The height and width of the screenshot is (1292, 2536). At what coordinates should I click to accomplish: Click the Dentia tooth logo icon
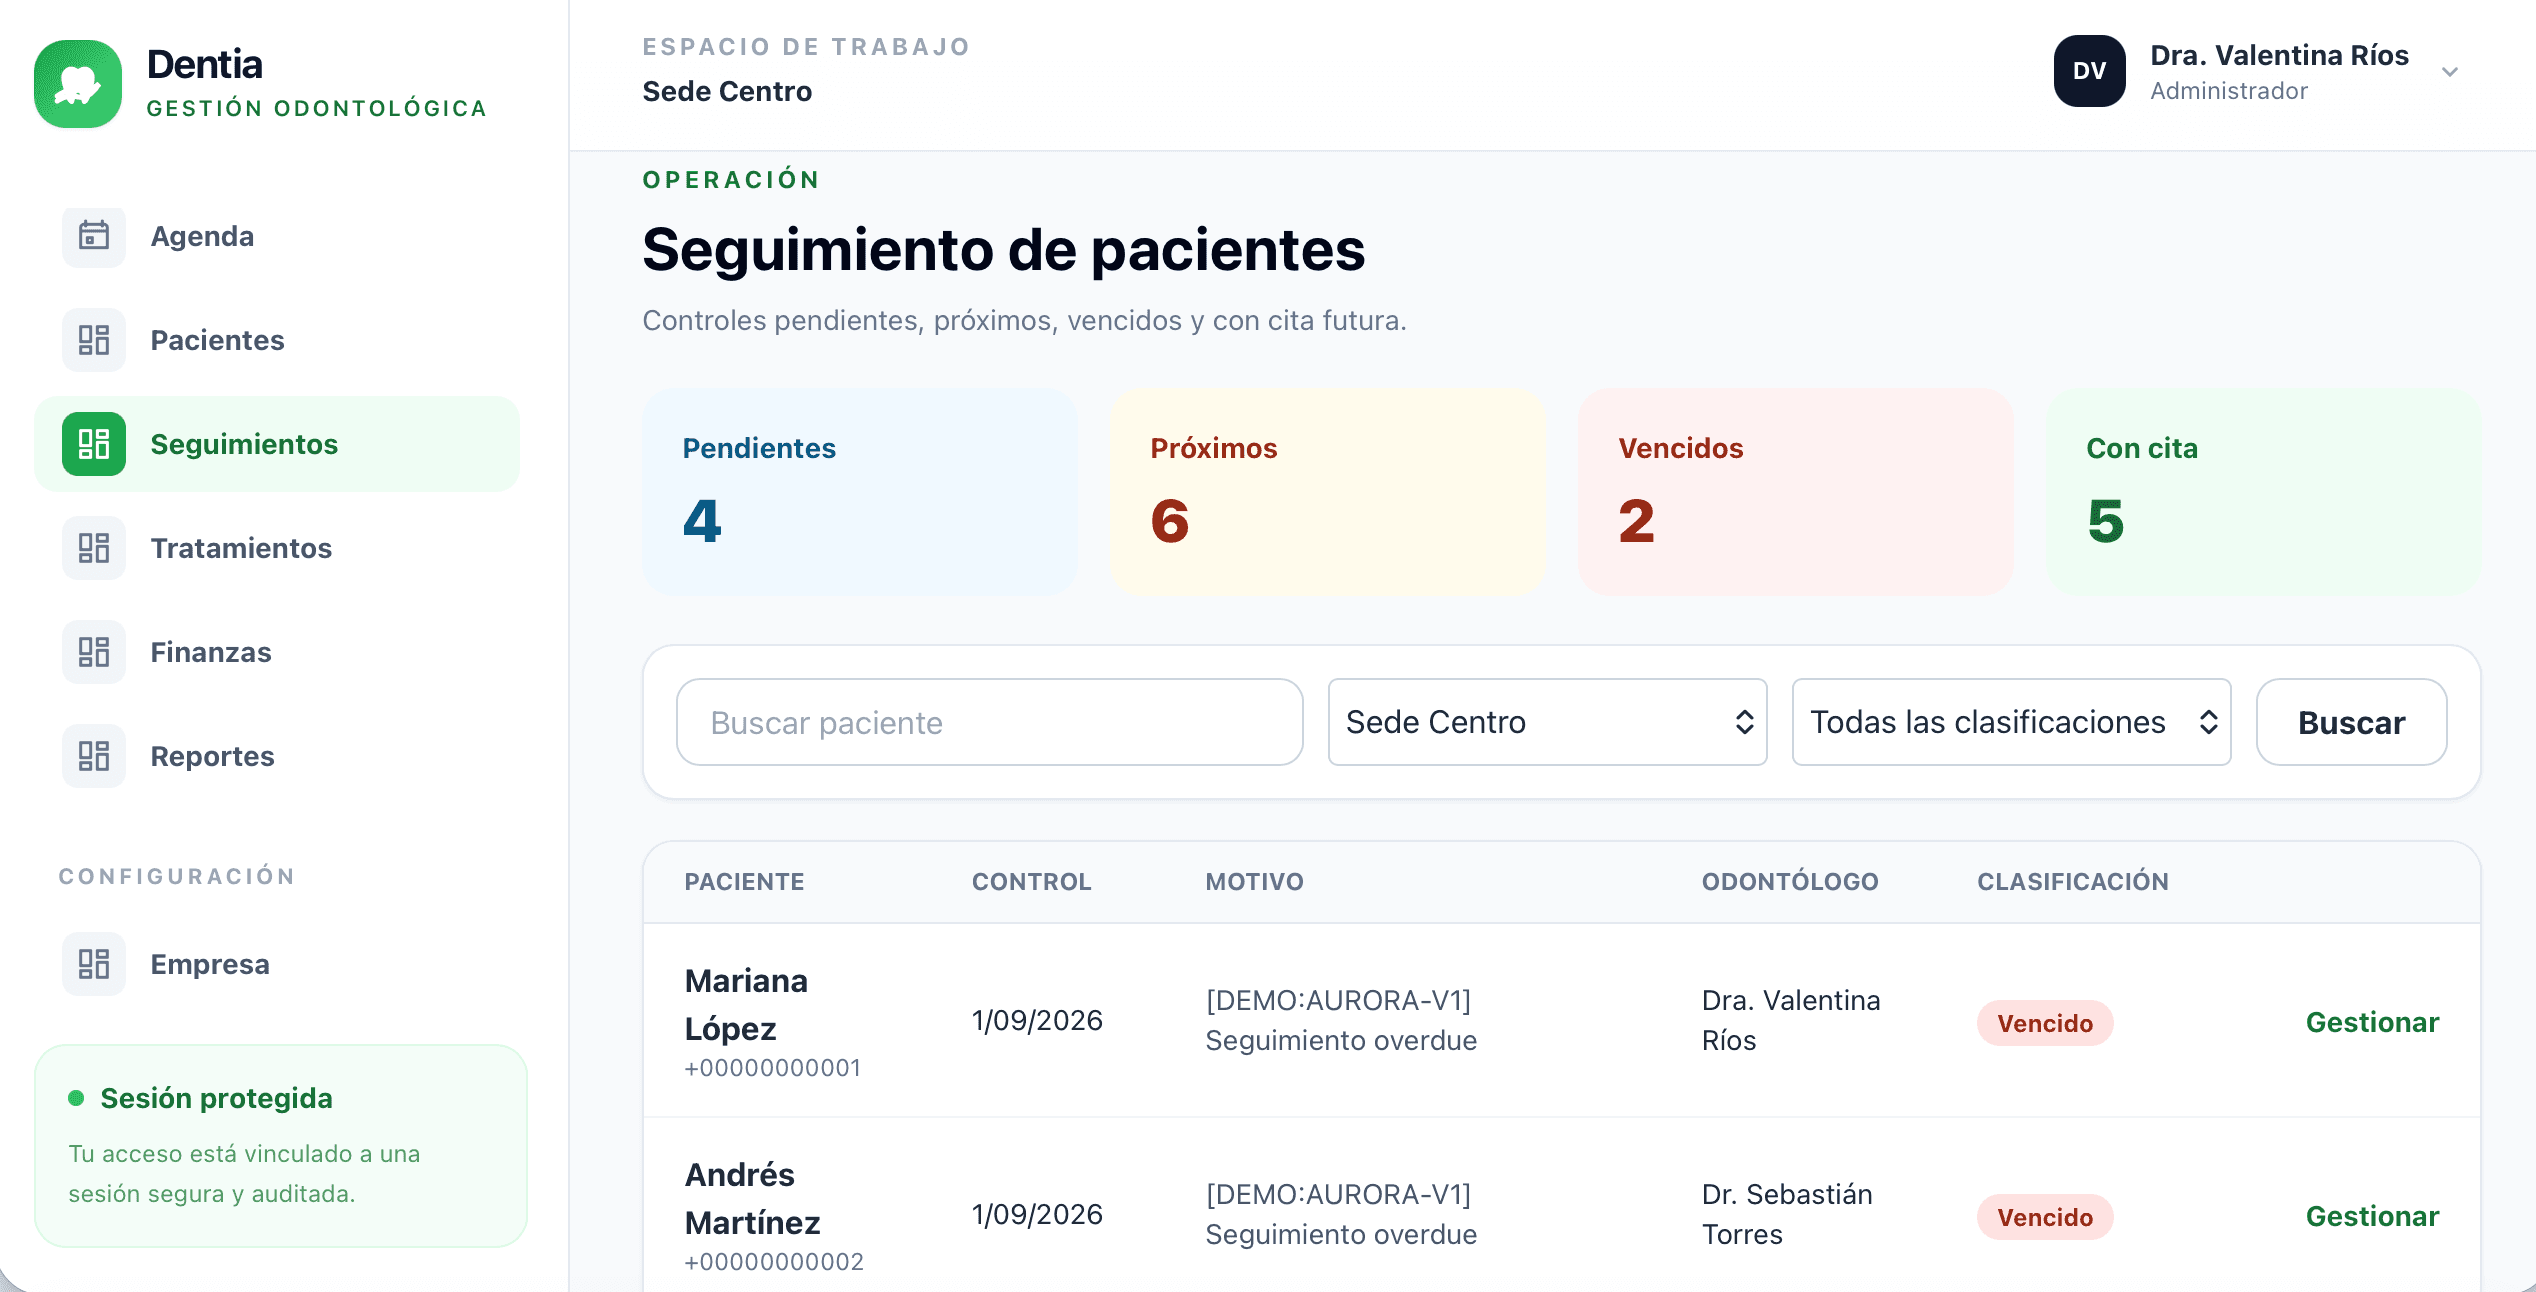pyautogui.click(x=78, y=84)
